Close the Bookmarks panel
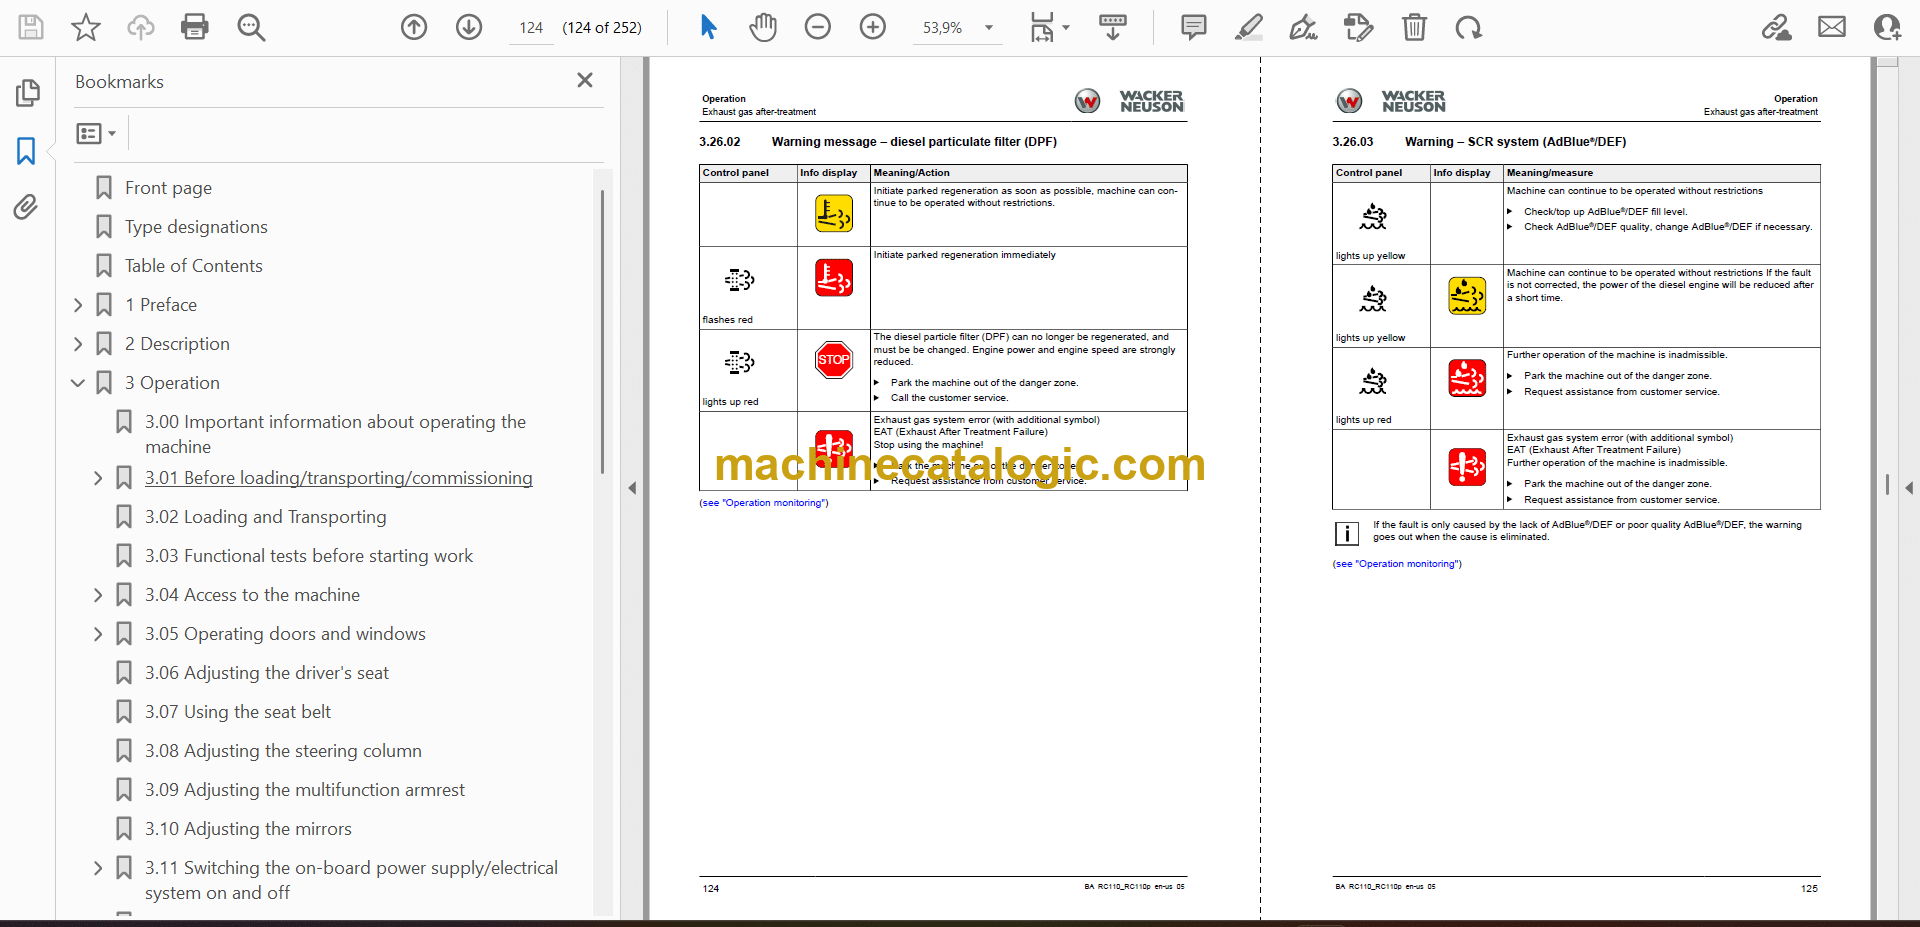This screenshot has height=927, width=1920. point(585,80)
